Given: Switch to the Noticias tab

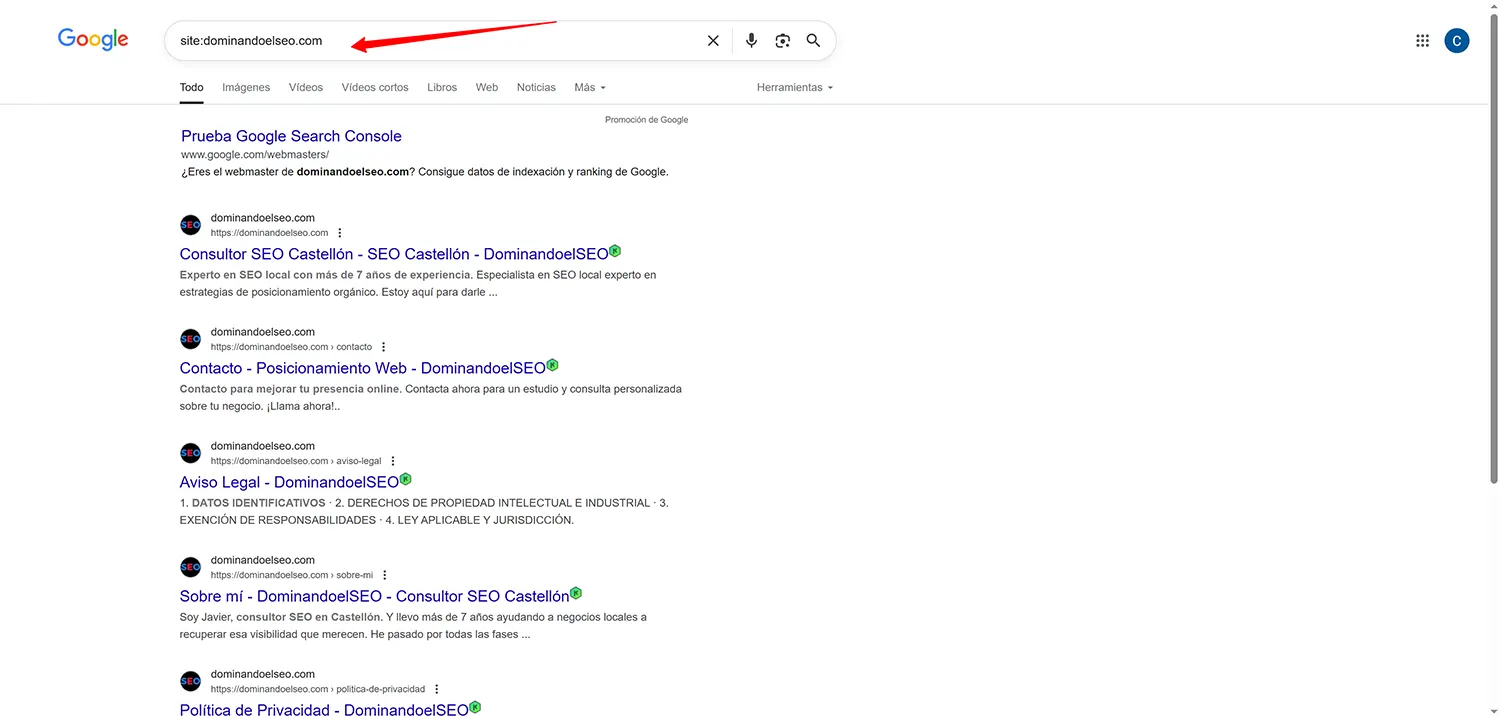Looking at the screenshot, I should pos(536,88).
